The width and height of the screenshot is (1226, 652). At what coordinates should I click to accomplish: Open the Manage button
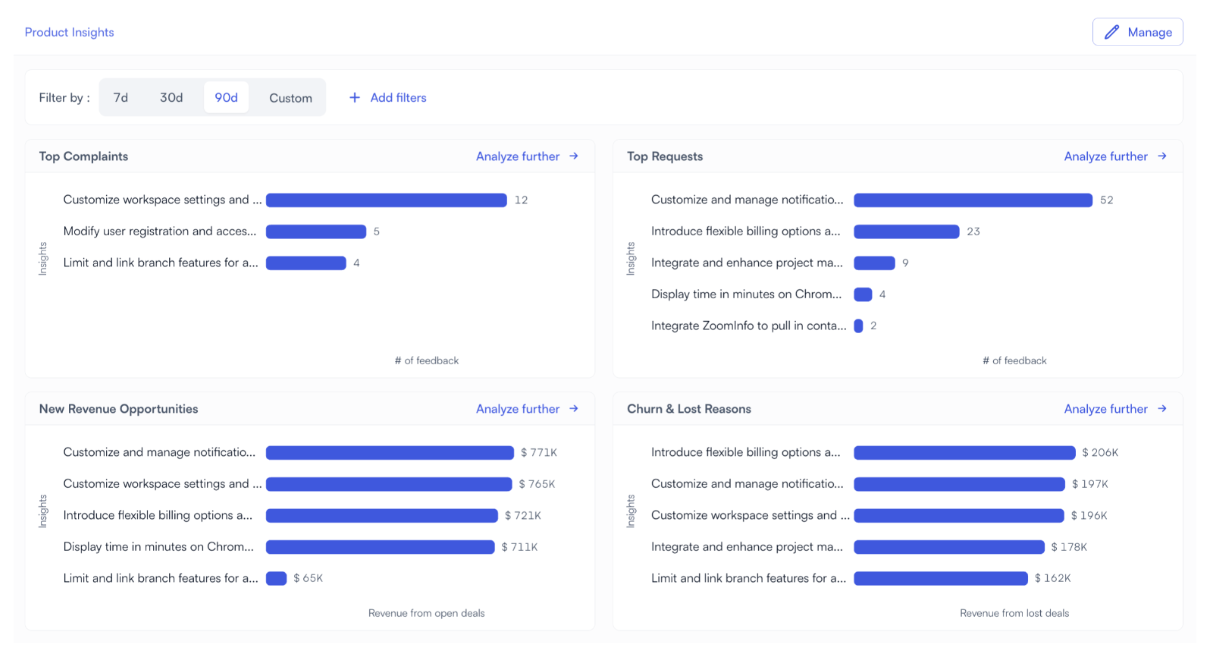pos(1137,32)
